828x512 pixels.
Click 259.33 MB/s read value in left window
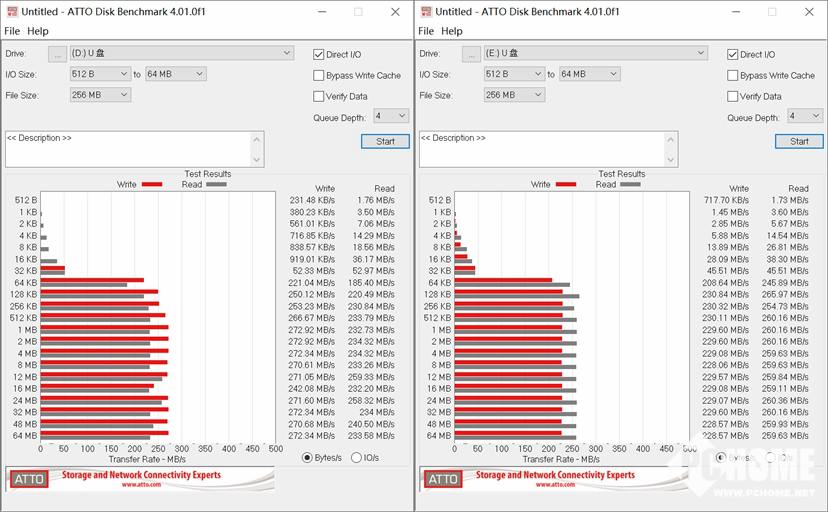[x=371, y=377]
